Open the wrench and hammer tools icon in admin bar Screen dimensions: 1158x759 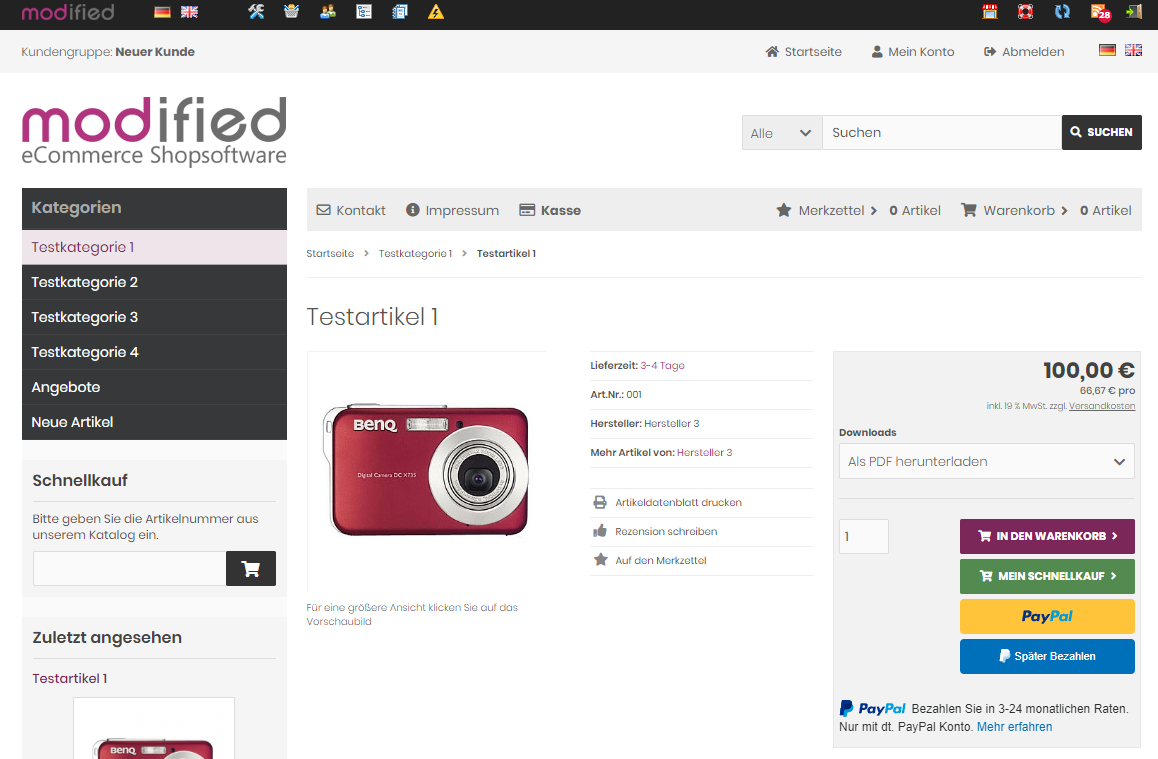(x=256, y=12)
